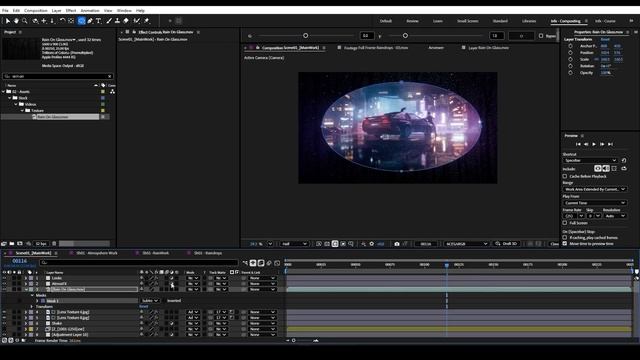Open Range Work Area dropdown
Viewport: 640px width, 360px height.
click(x=594, y=189)
